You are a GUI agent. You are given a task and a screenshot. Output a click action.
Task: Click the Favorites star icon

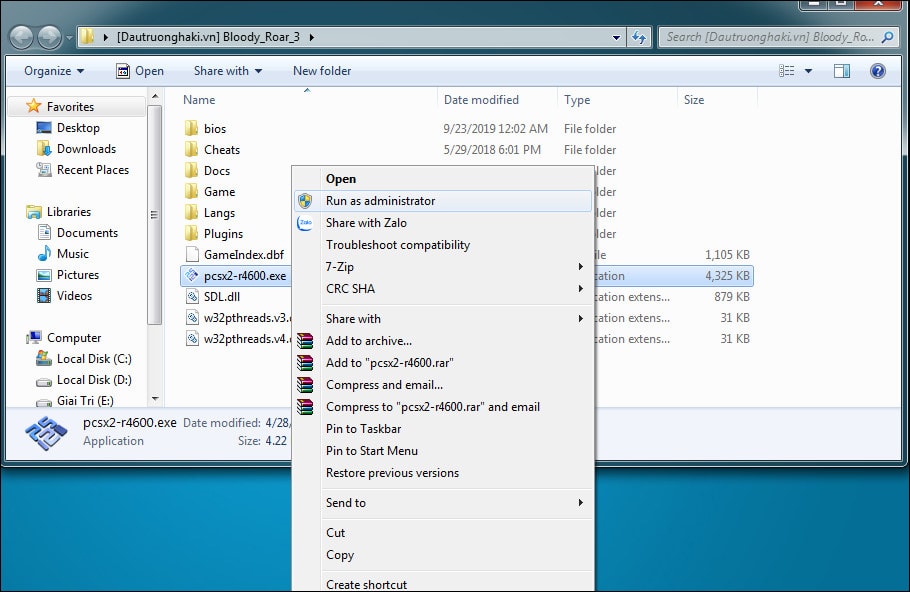tap(34, 106)
